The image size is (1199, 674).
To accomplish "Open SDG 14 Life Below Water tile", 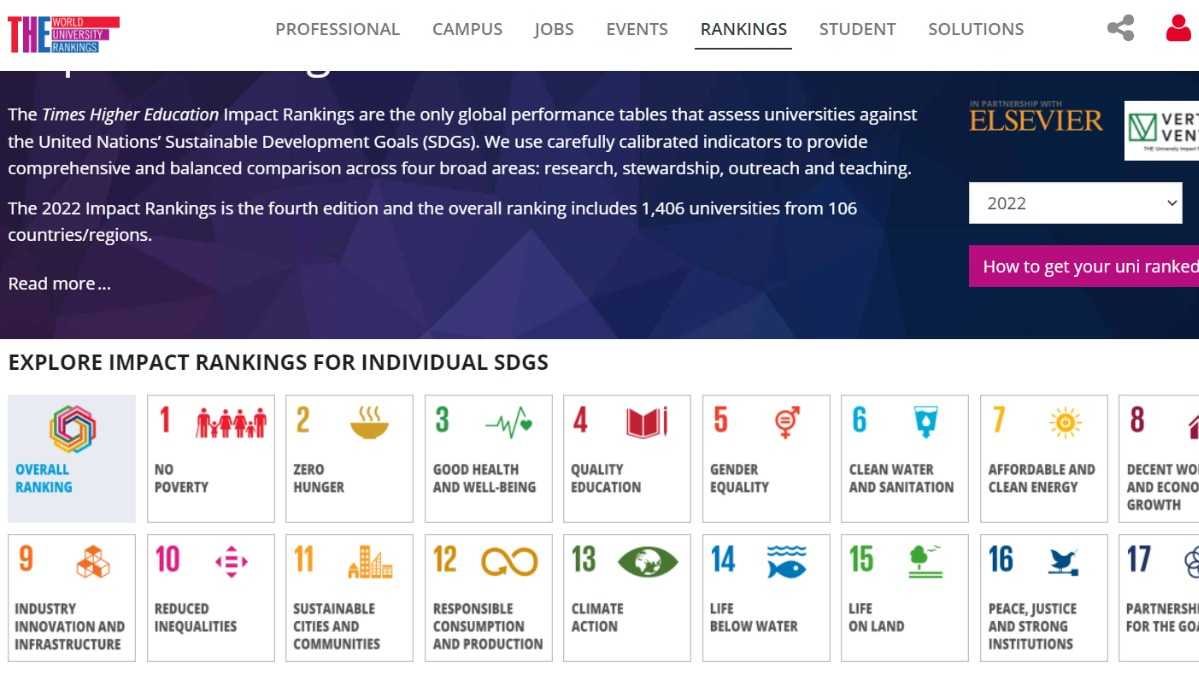I will 766,597.
